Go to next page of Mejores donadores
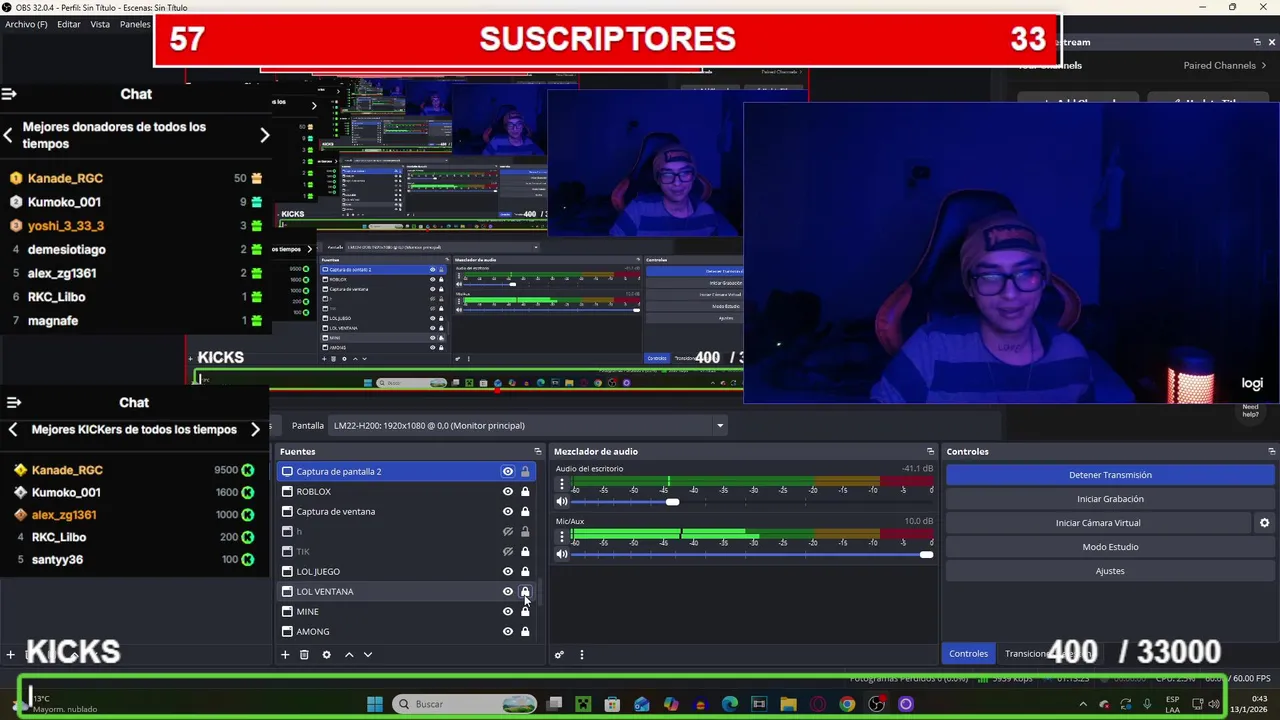The width and height of the screenshot is (1280, 720). click(x=265, y=135)
